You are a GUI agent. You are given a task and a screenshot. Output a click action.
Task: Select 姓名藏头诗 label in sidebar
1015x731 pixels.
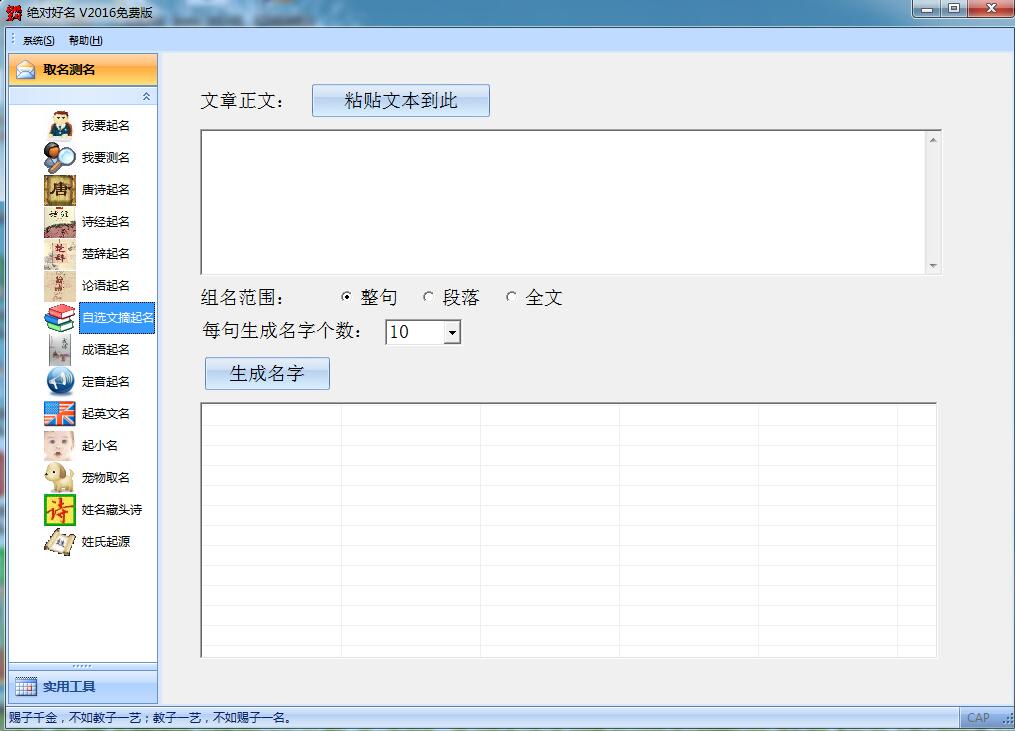(112, 510)
